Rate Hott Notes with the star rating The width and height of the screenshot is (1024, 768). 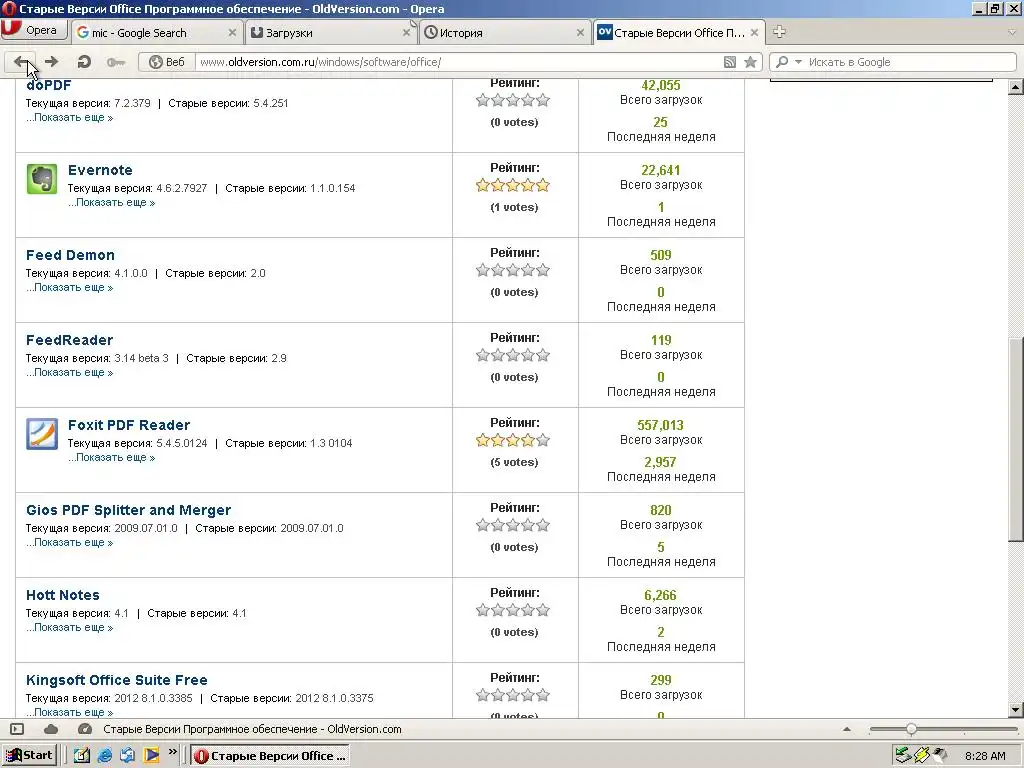(x=513, y=610)
